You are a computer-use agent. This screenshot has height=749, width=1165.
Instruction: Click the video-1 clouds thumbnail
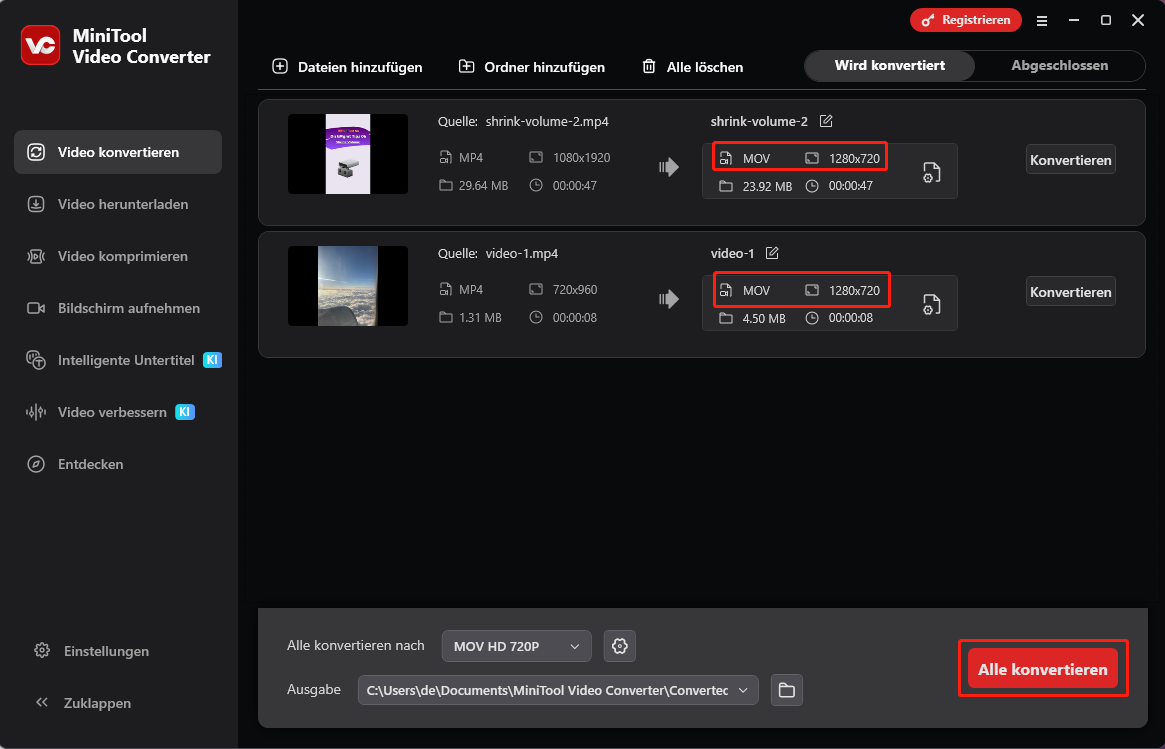pos(348,286)
